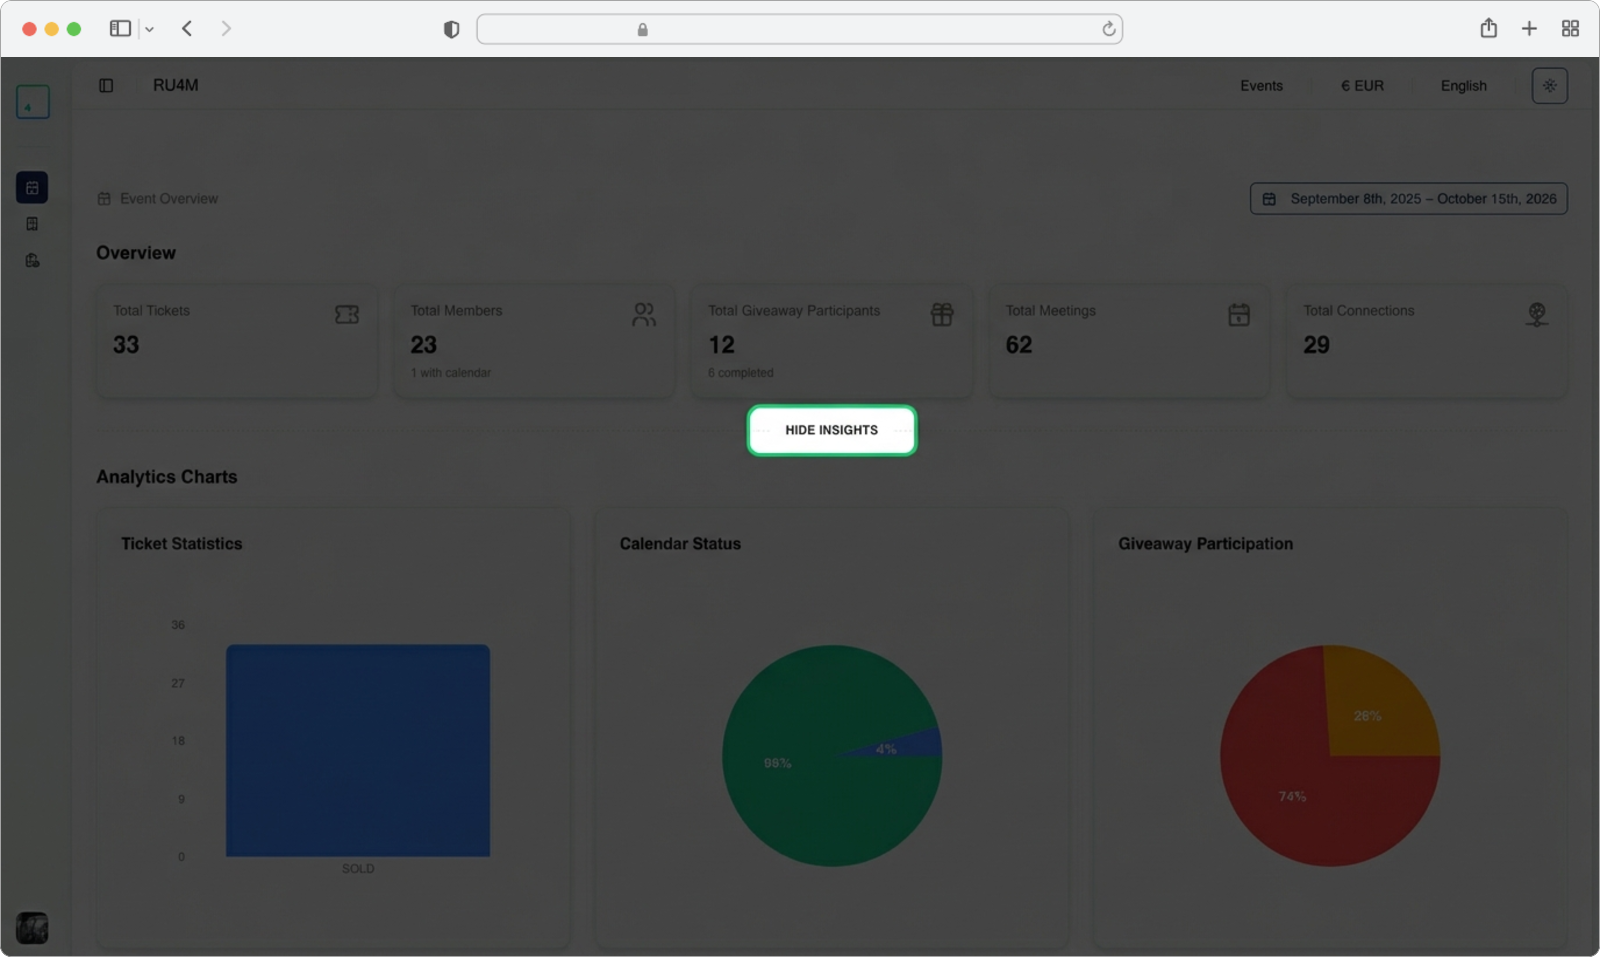Click the Hide Insights button
The width and height of the screenshot is (1600, 957).
831,430
